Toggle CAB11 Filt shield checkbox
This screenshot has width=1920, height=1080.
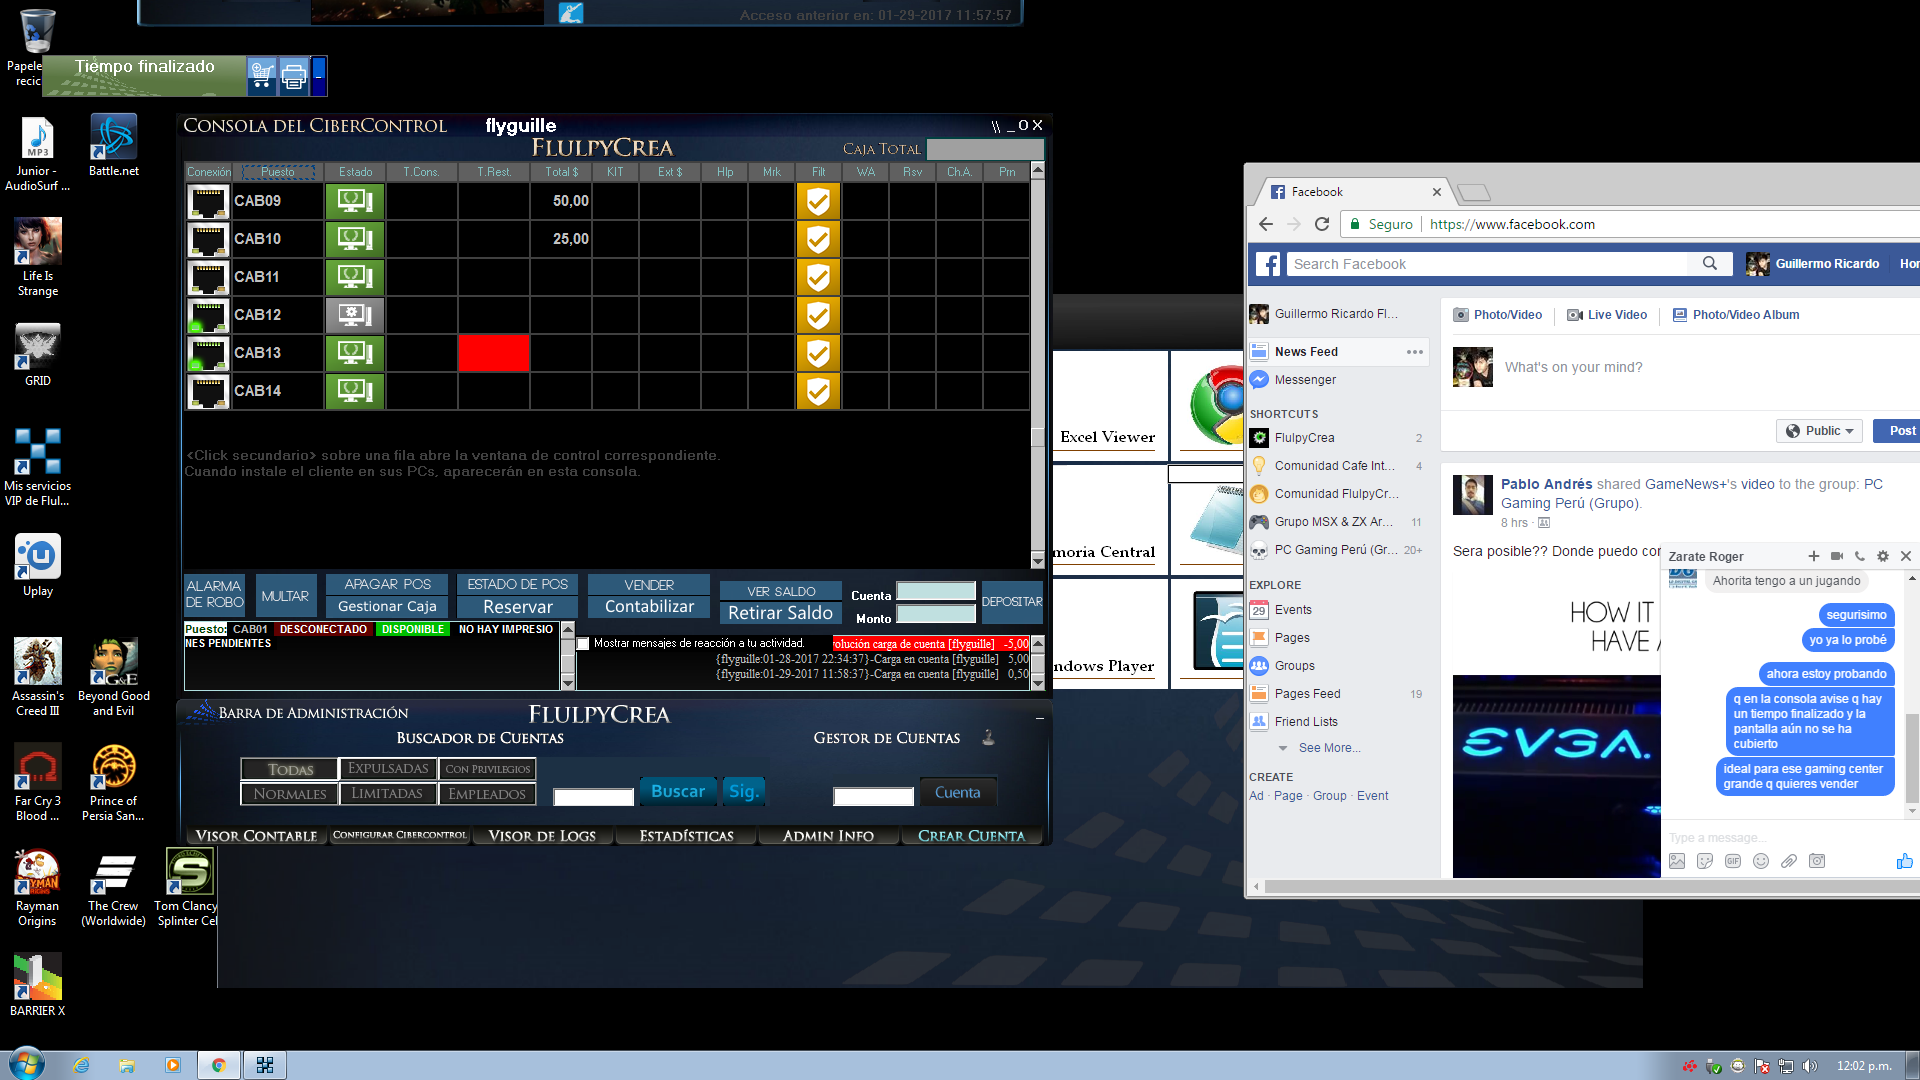pyautogui.click(x=818, y=277)
